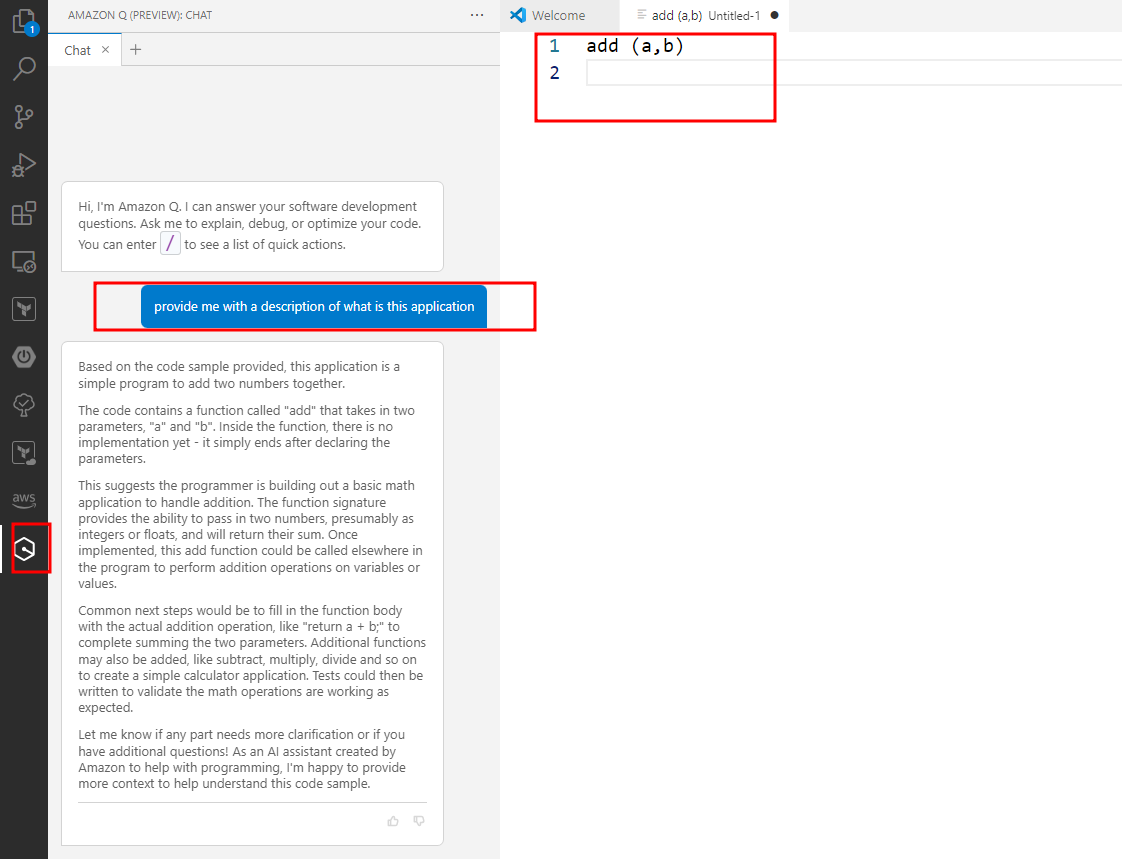Screen dimensions: 1122x859
Task: Open the Amazon Q hexagon icon
Action: tap(24, 549)
